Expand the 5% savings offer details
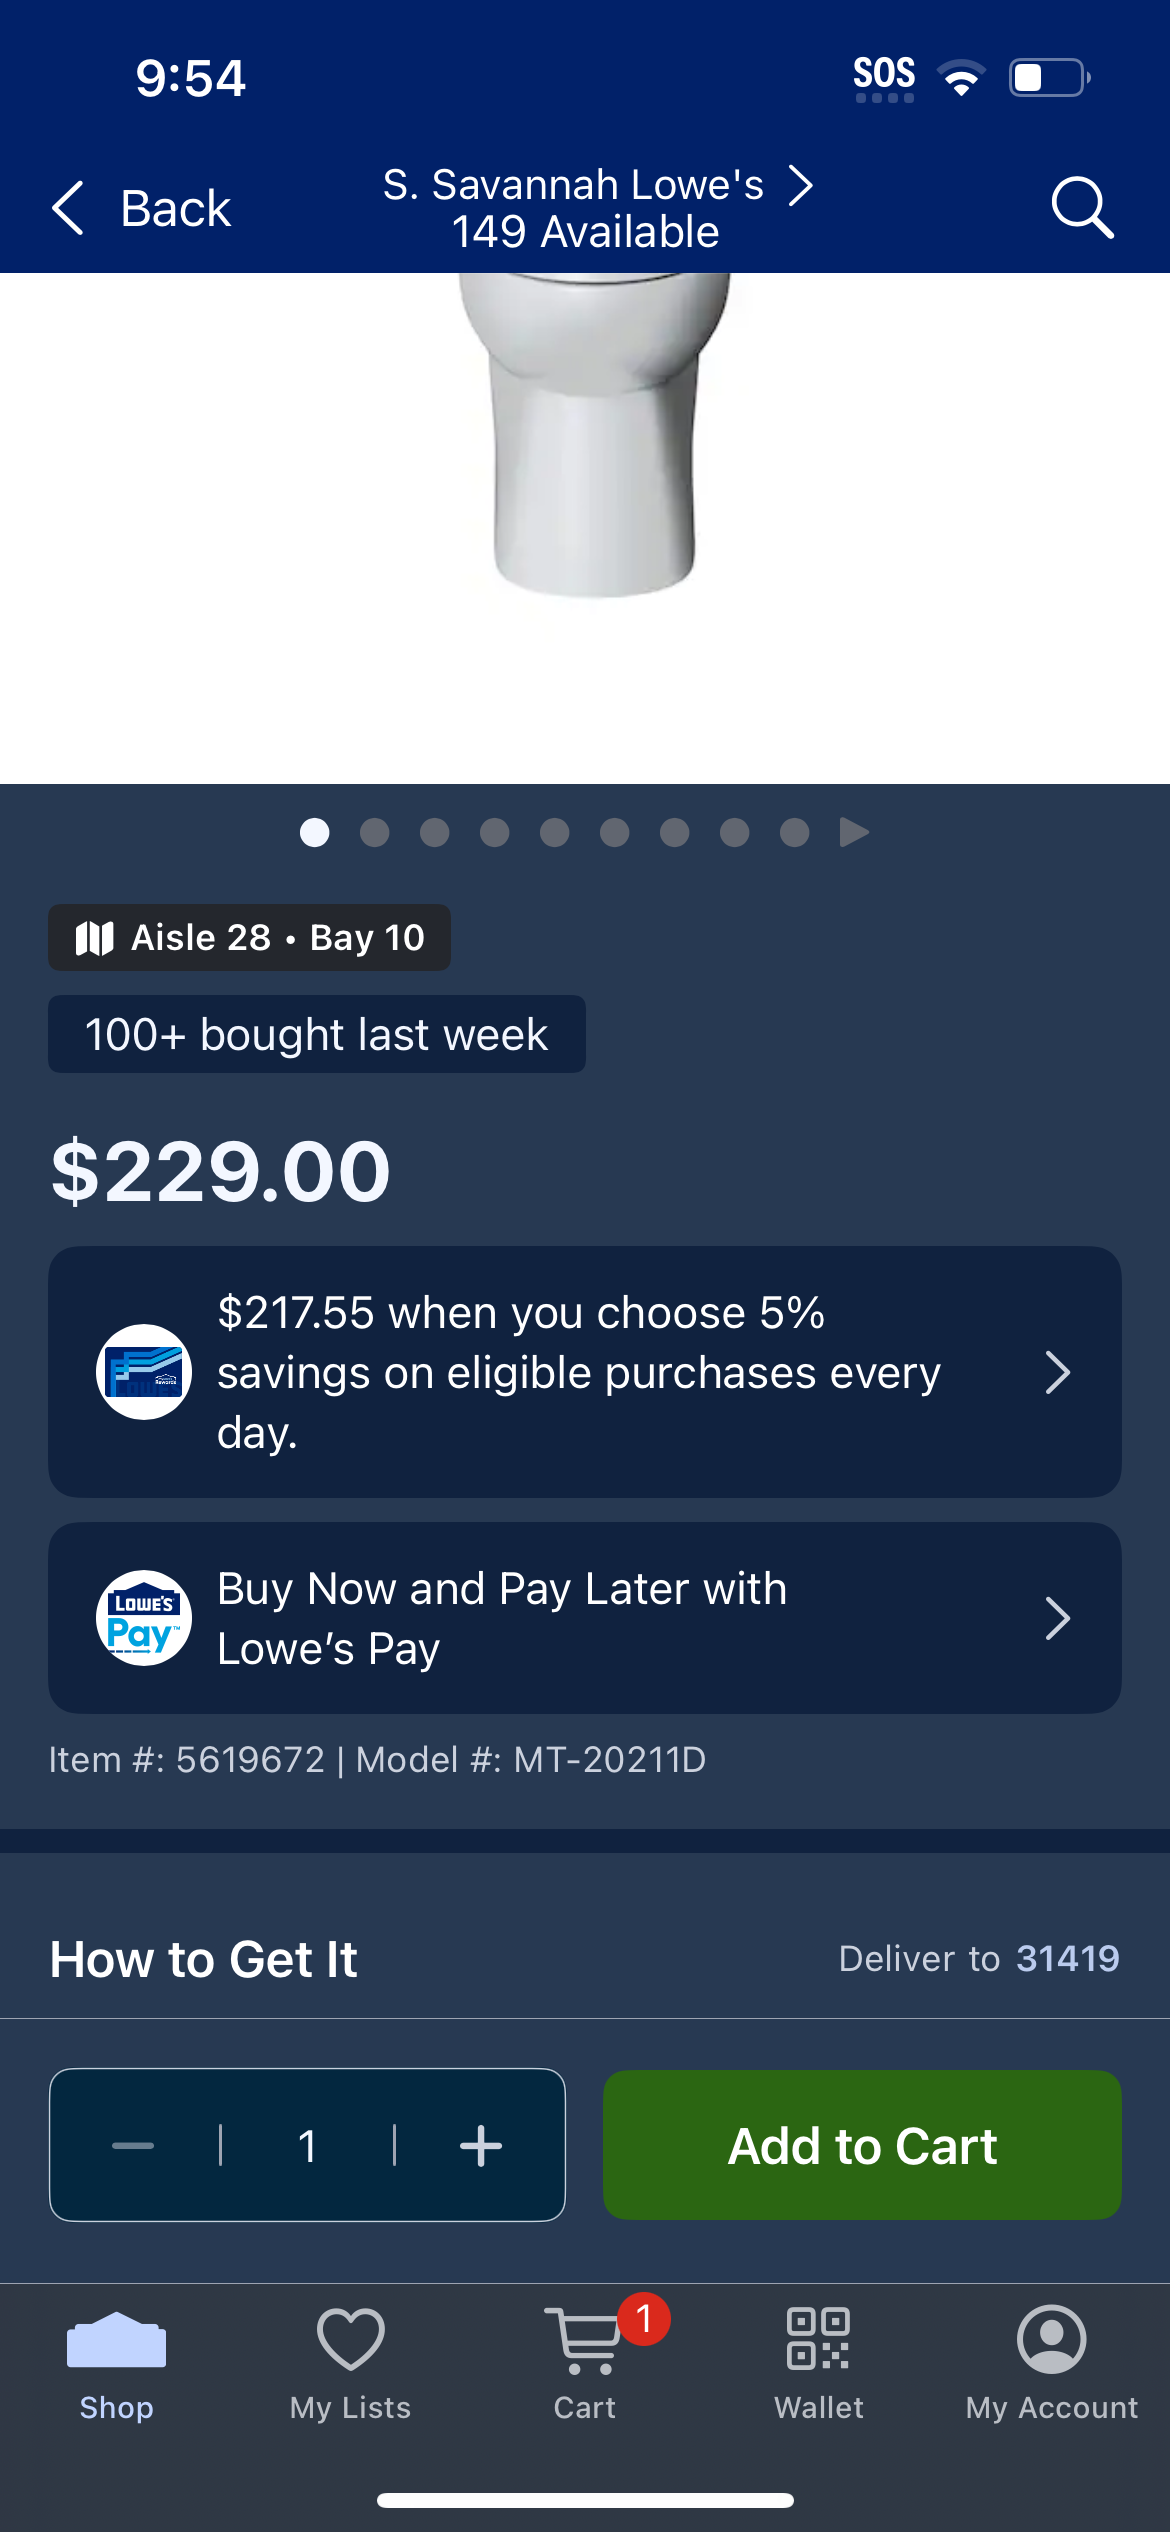 click(585, 1372)
